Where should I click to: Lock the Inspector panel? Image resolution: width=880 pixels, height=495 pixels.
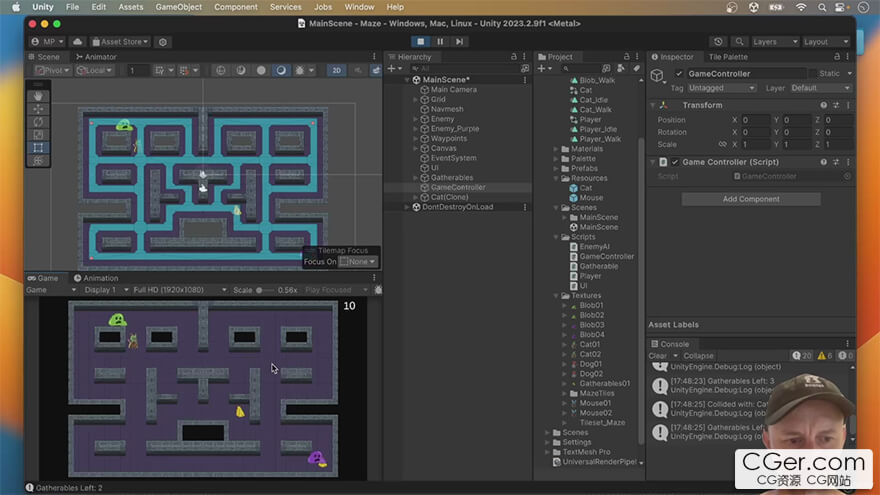click(x=837, y=57)
